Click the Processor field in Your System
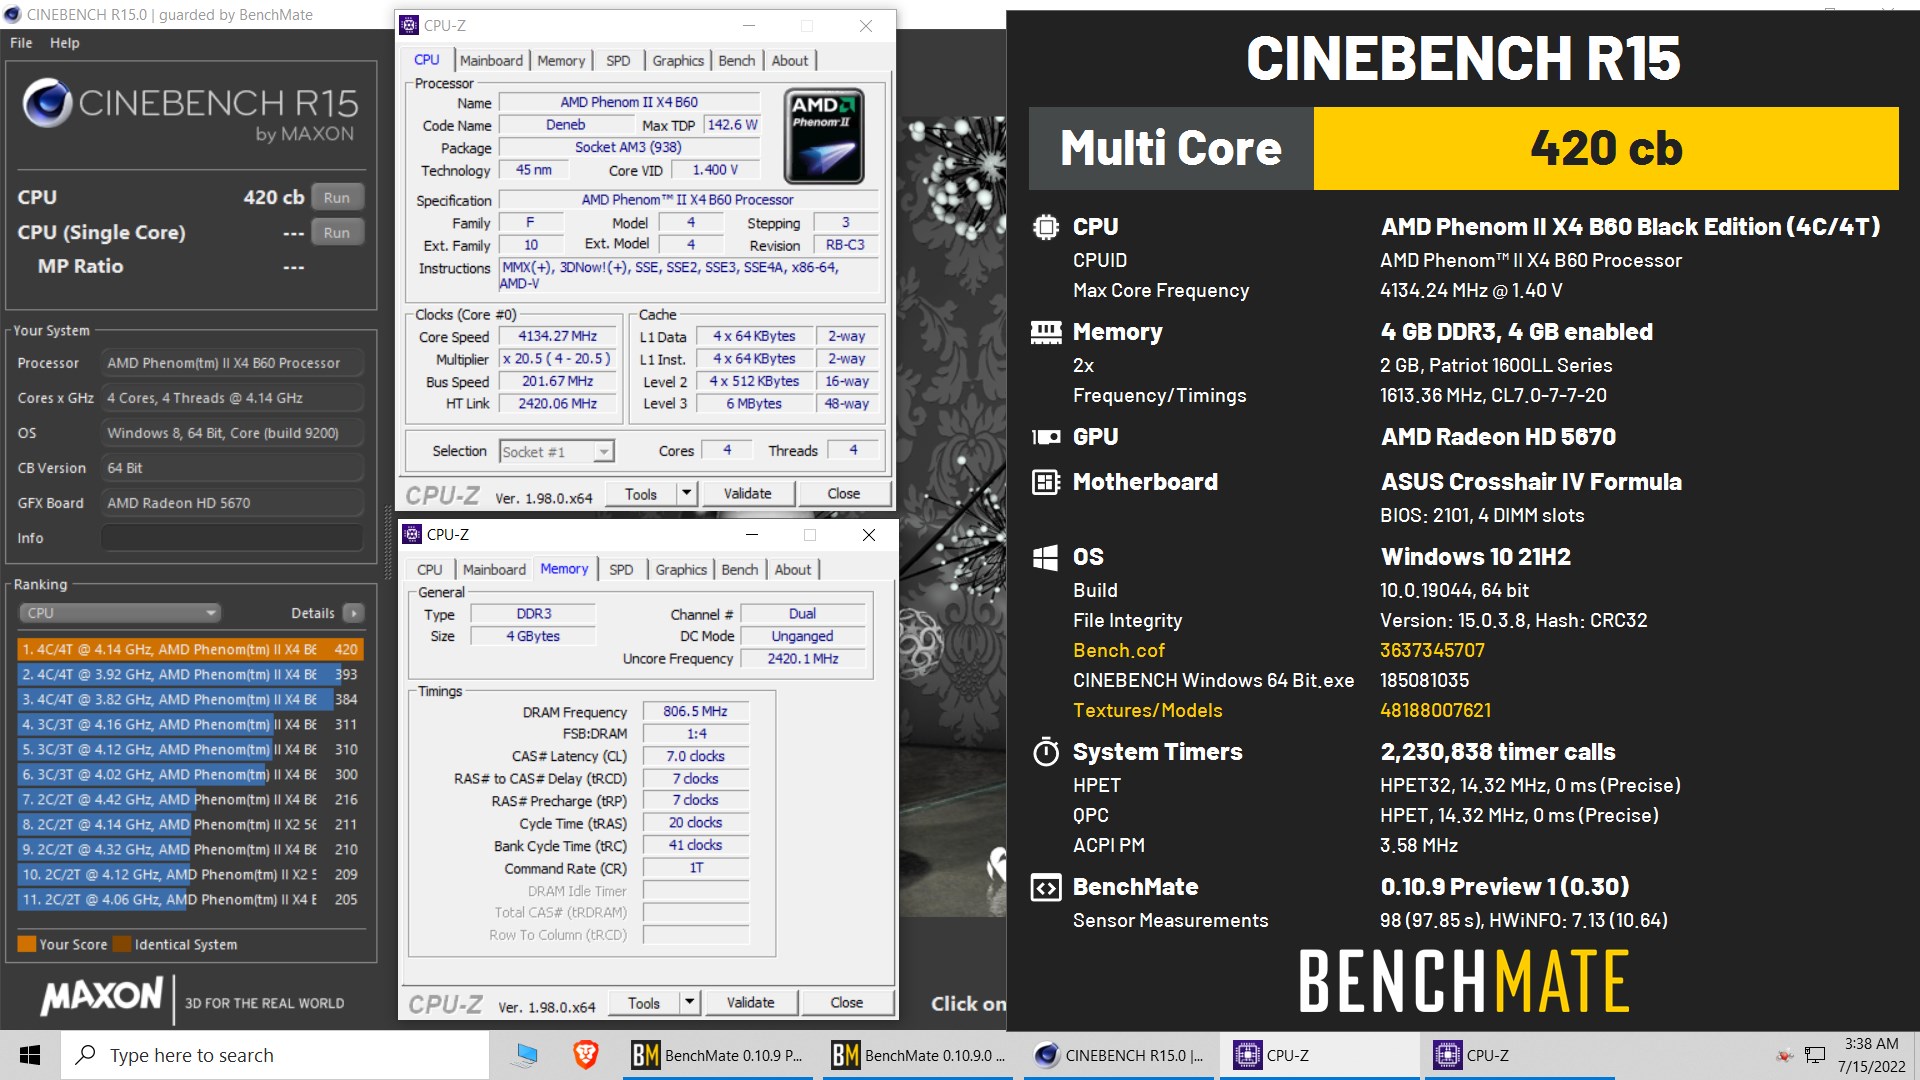This screenshot has width=1920, height=1080. point(232,363)
